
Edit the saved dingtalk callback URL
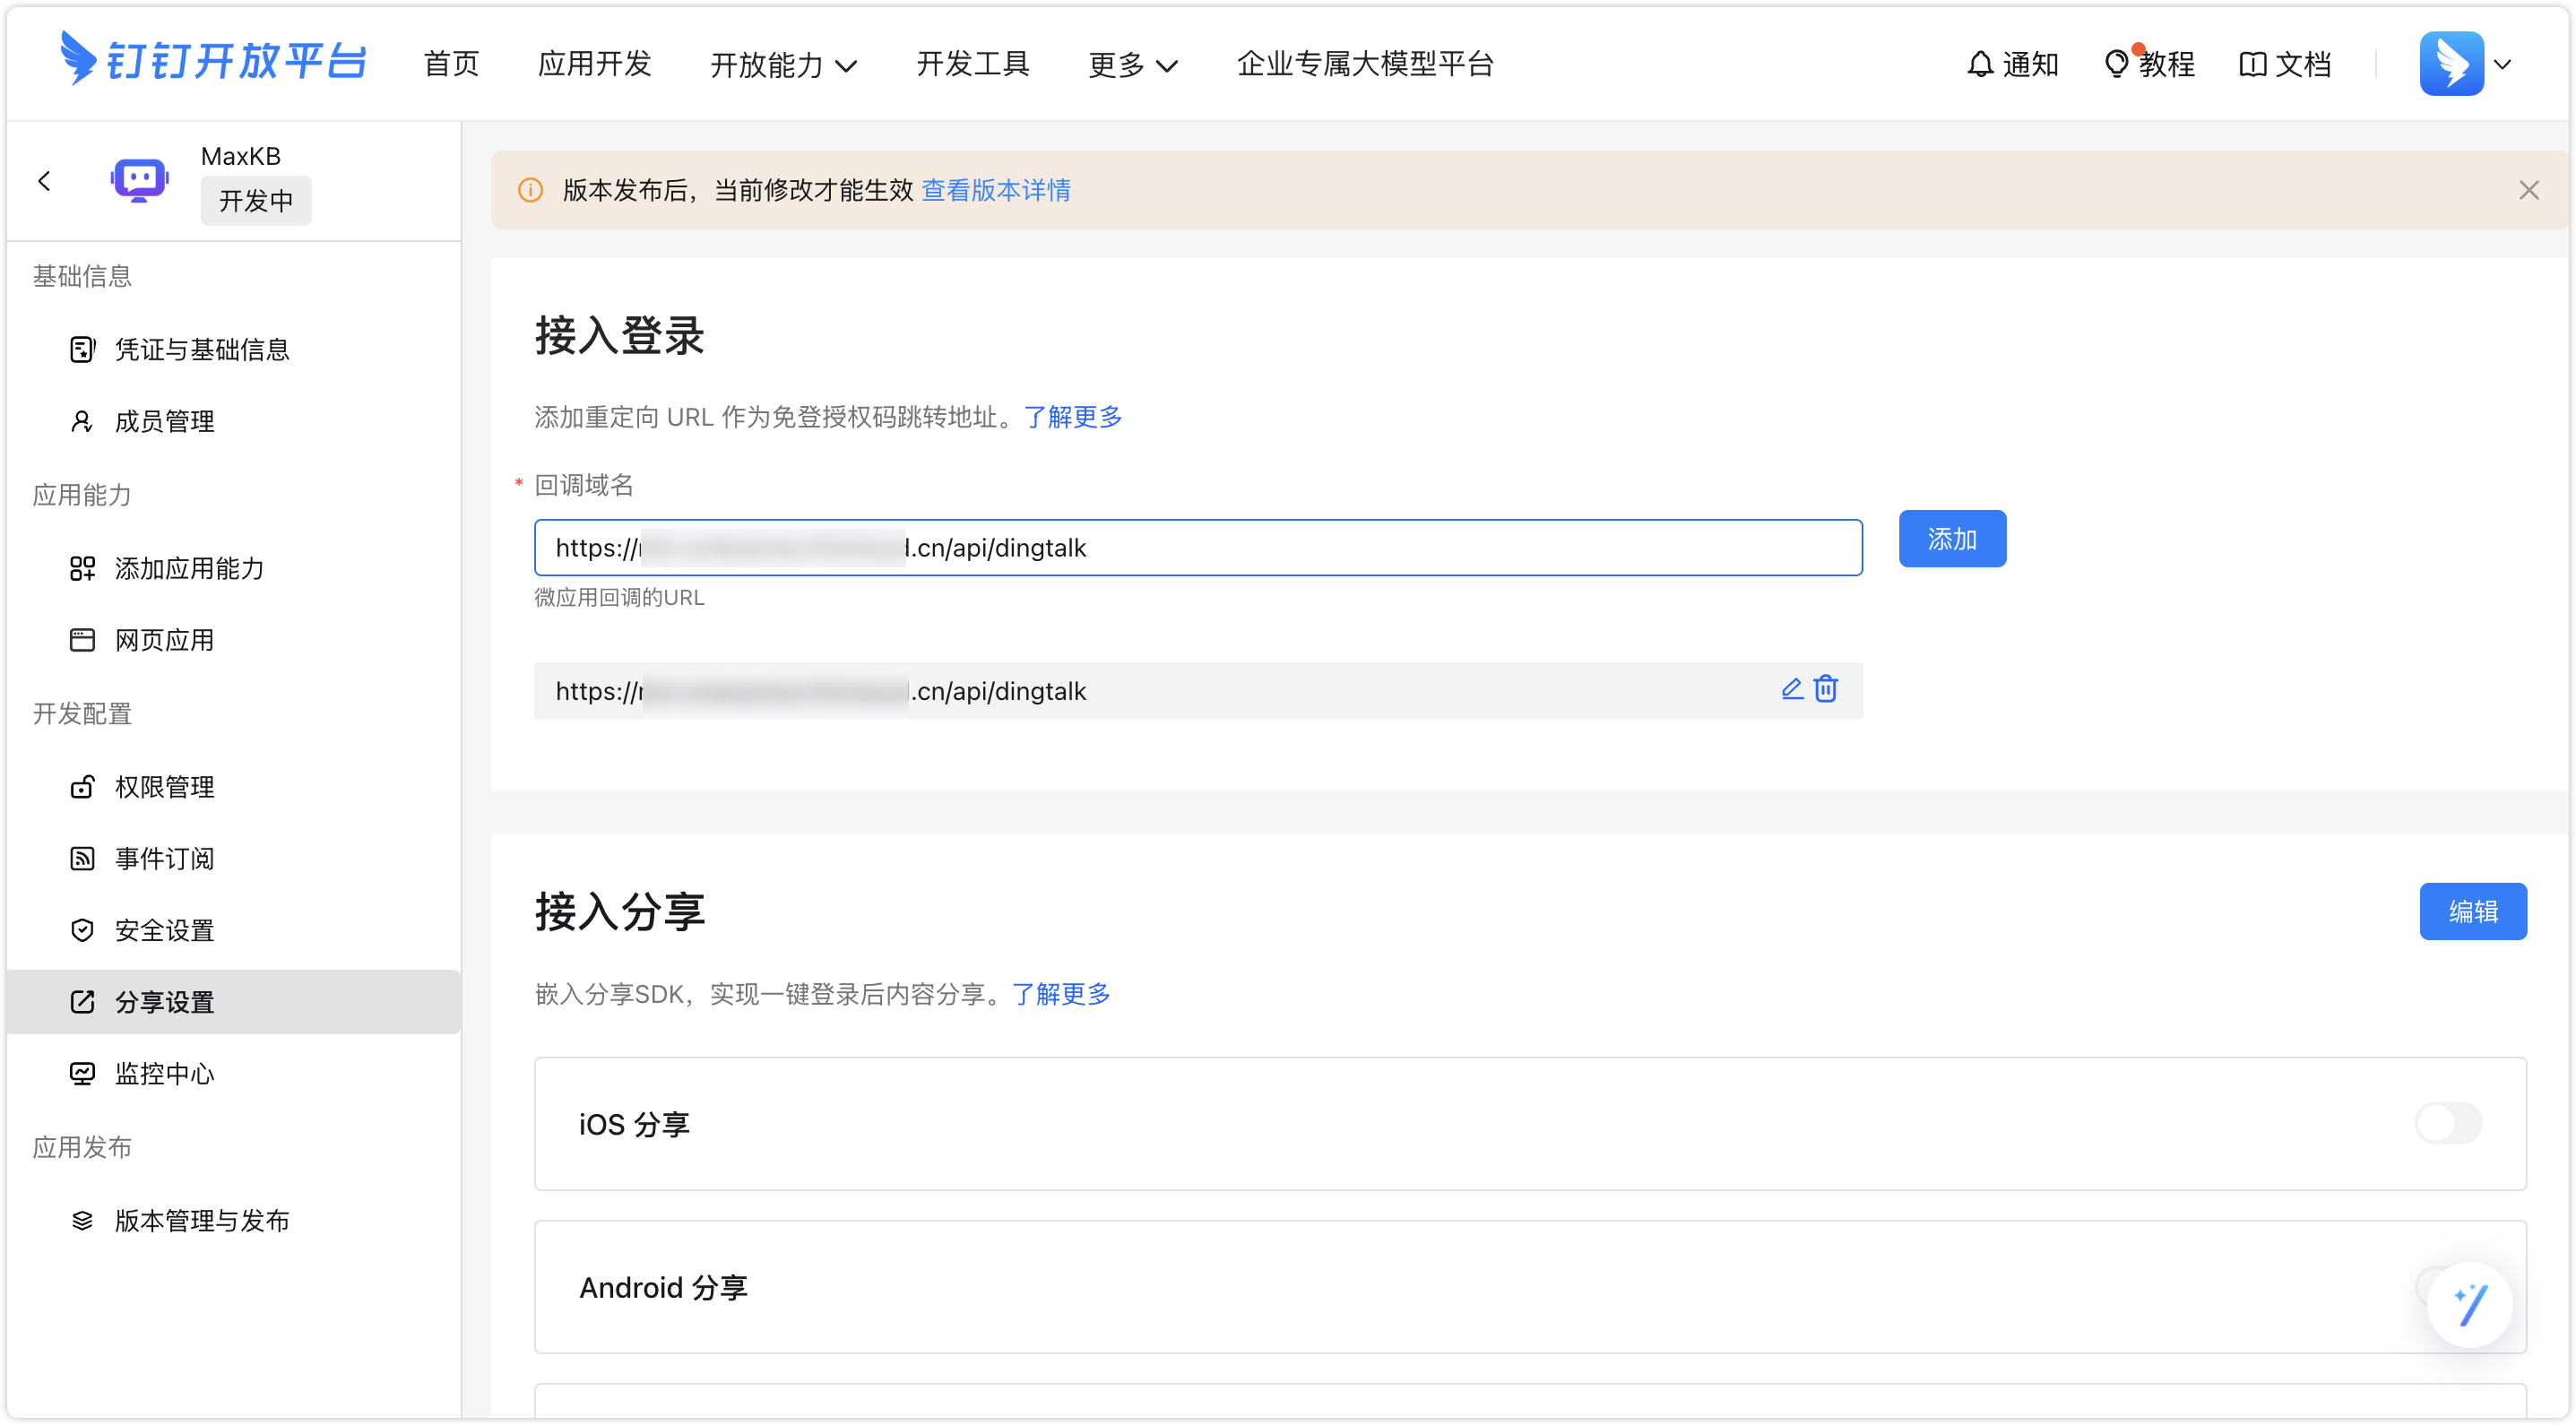pyautogui.click(x=1790, y=689)
